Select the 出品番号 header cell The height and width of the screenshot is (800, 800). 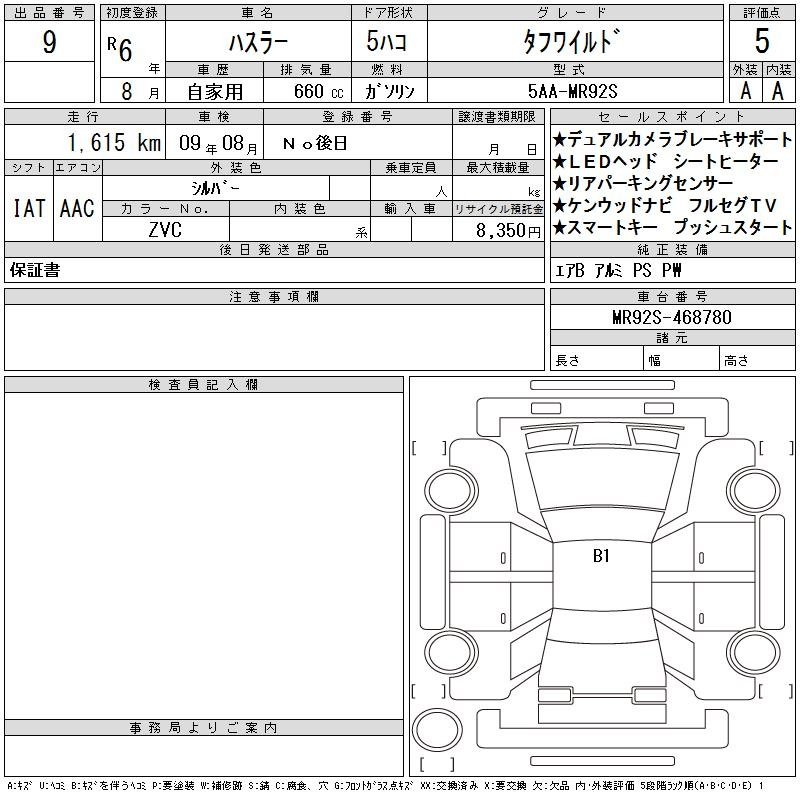pyautogui.click(x=49, y=13)
